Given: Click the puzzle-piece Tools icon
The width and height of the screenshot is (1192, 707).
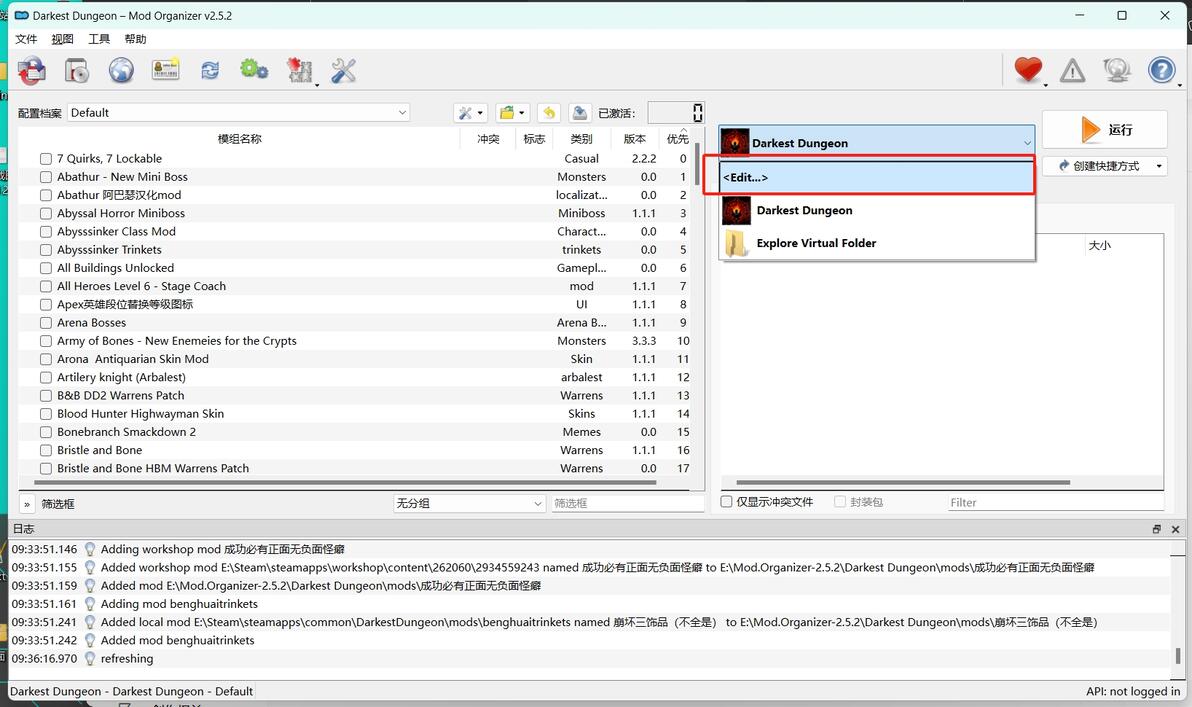Looking at the screenshot, I should (x=299, y=71).
